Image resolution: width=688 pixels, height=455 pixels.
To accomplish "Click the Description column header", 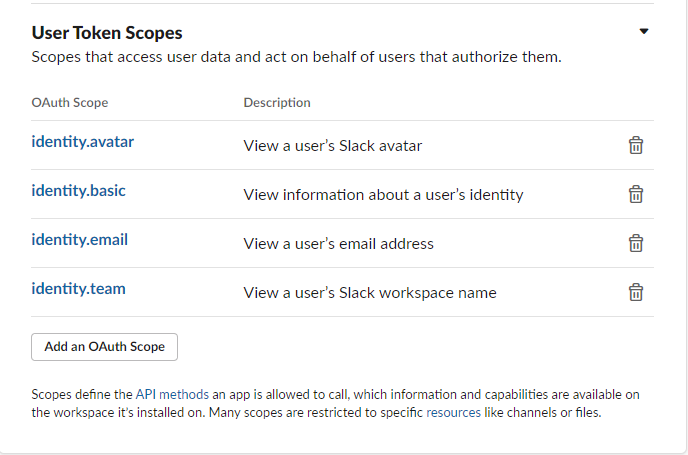I will pyautogui.click(x=277, y=103).
